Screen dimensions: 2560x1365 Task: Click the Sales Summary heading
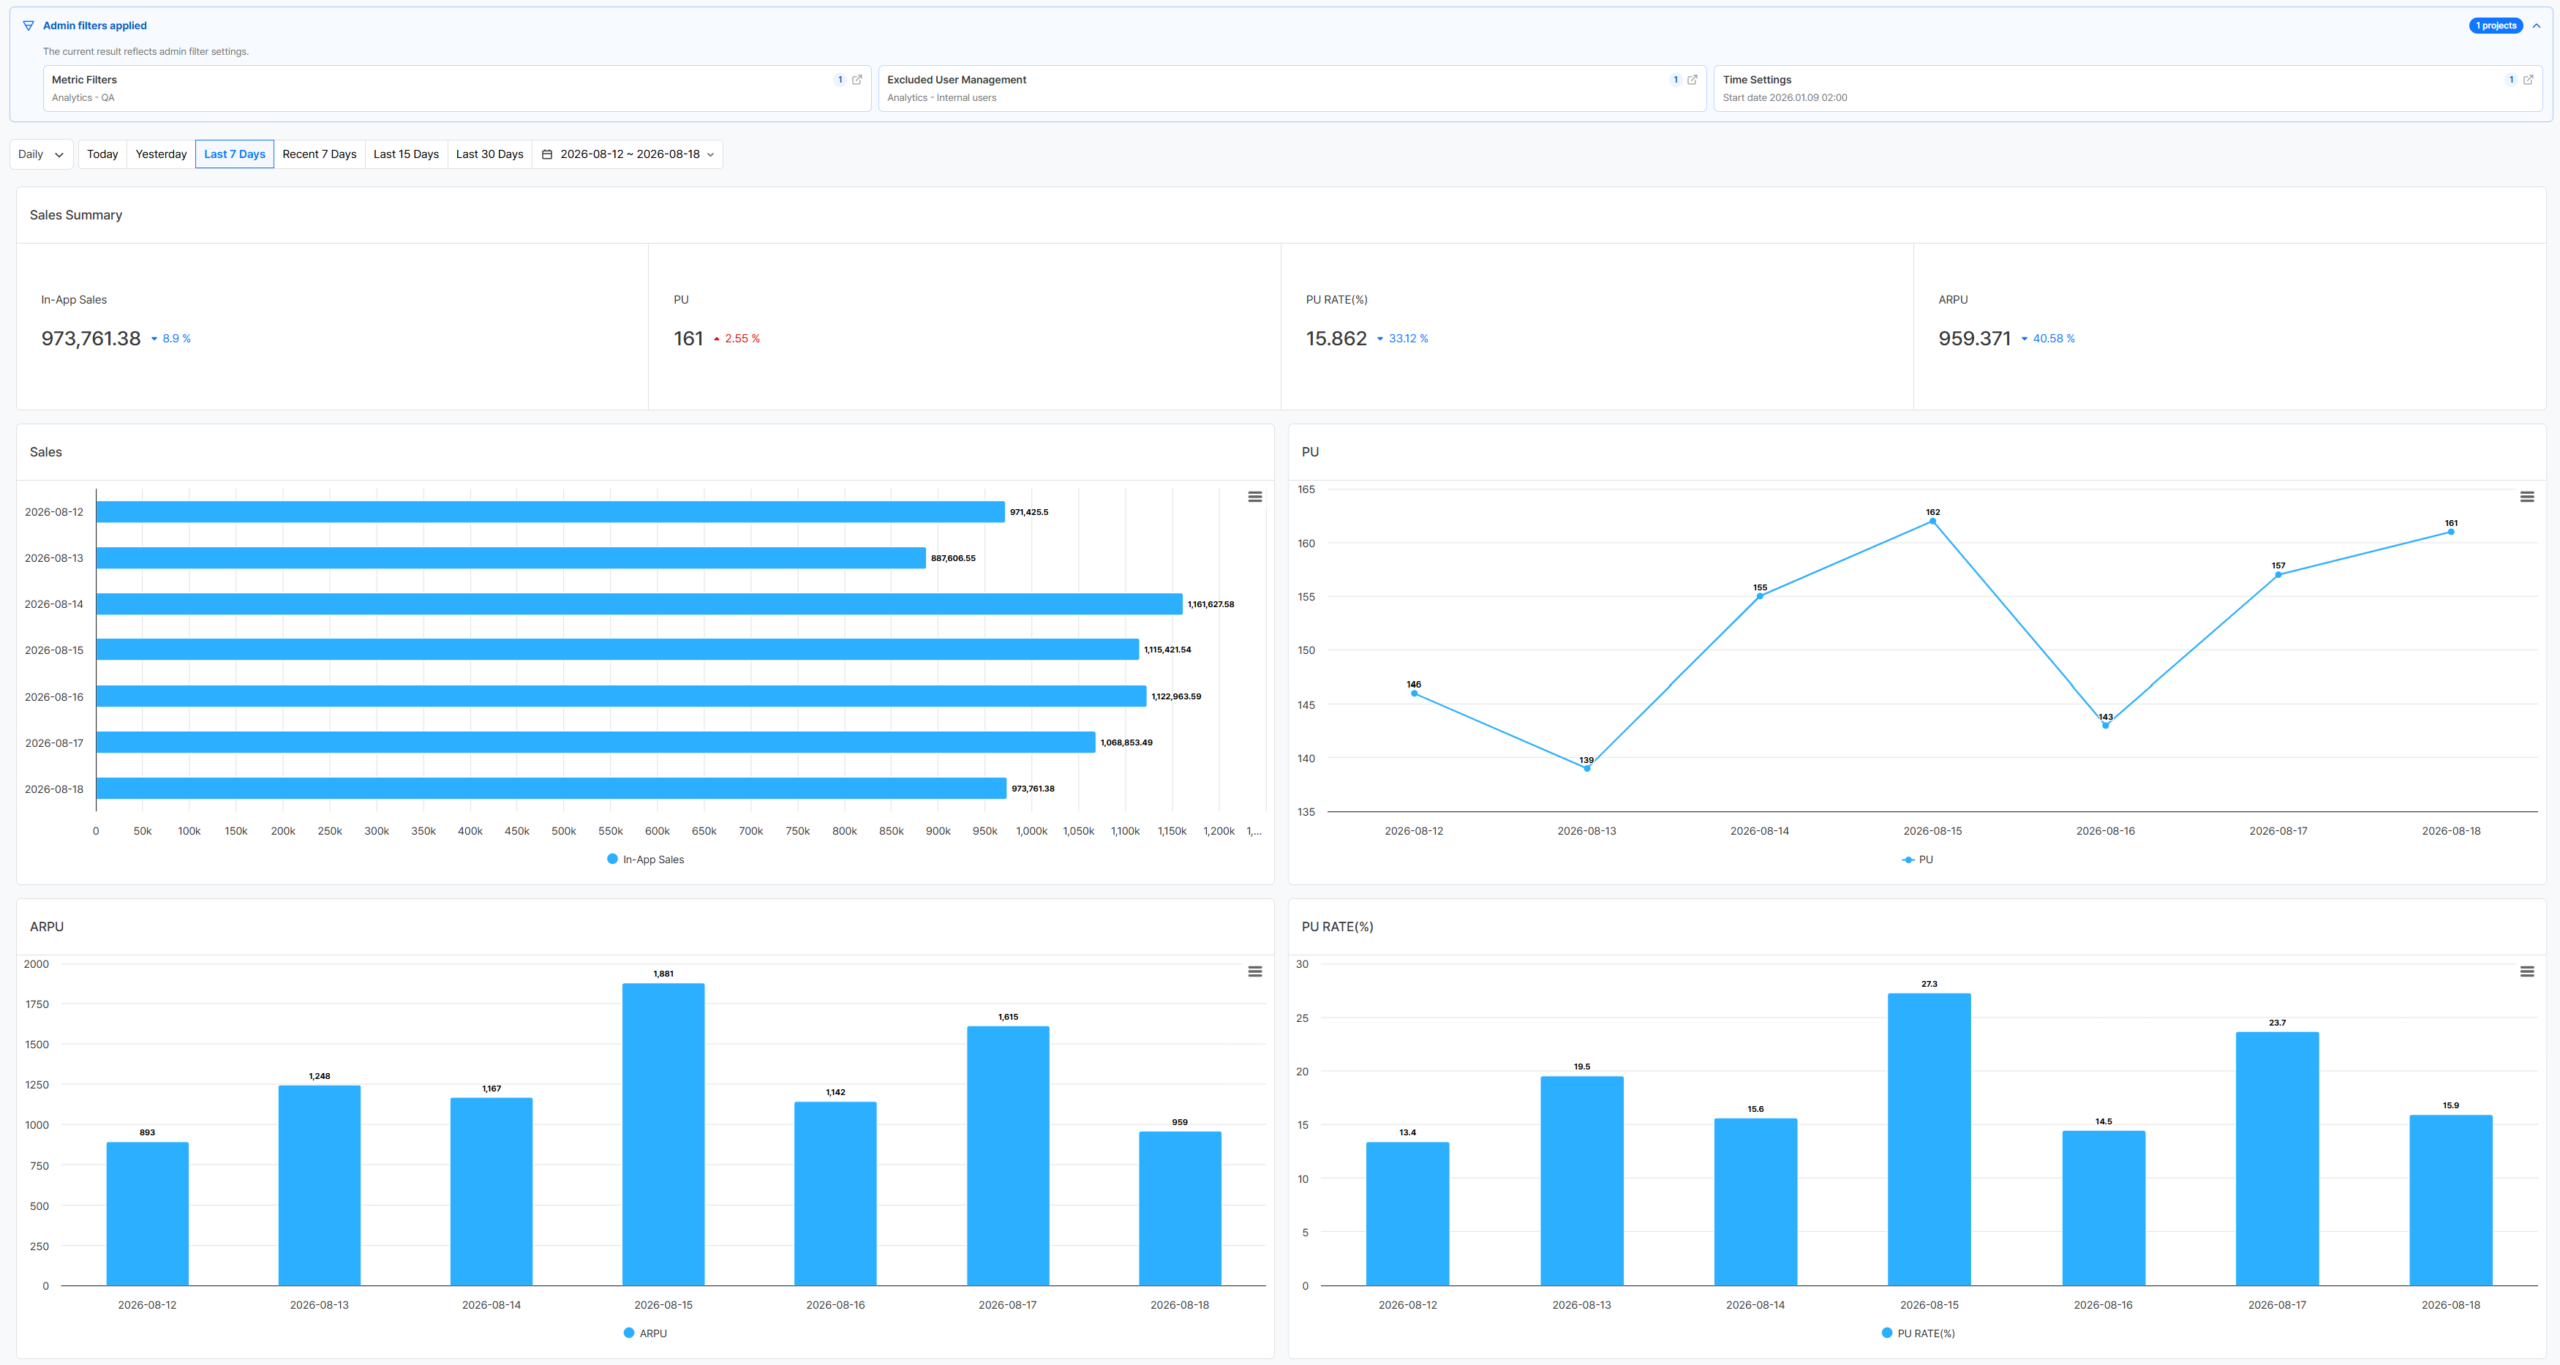(76, 216)
